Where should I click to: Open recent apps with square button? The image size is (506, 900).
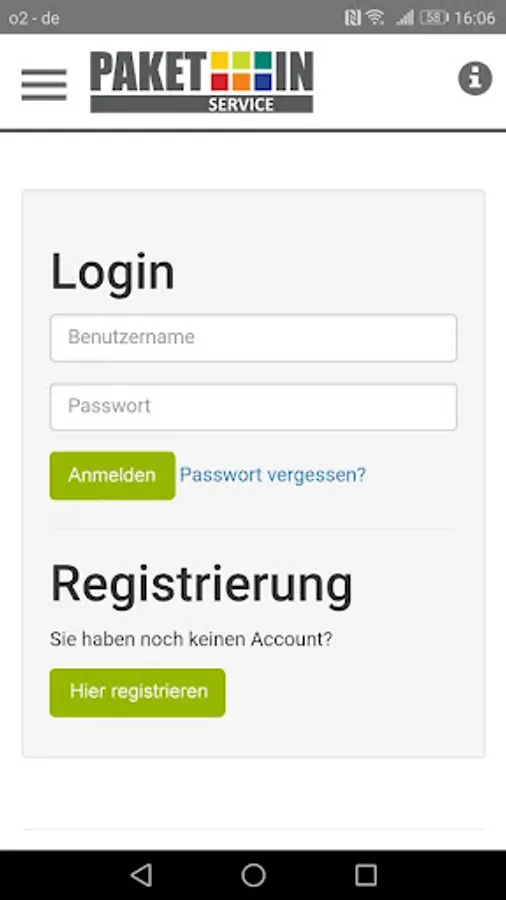point(365,875)
